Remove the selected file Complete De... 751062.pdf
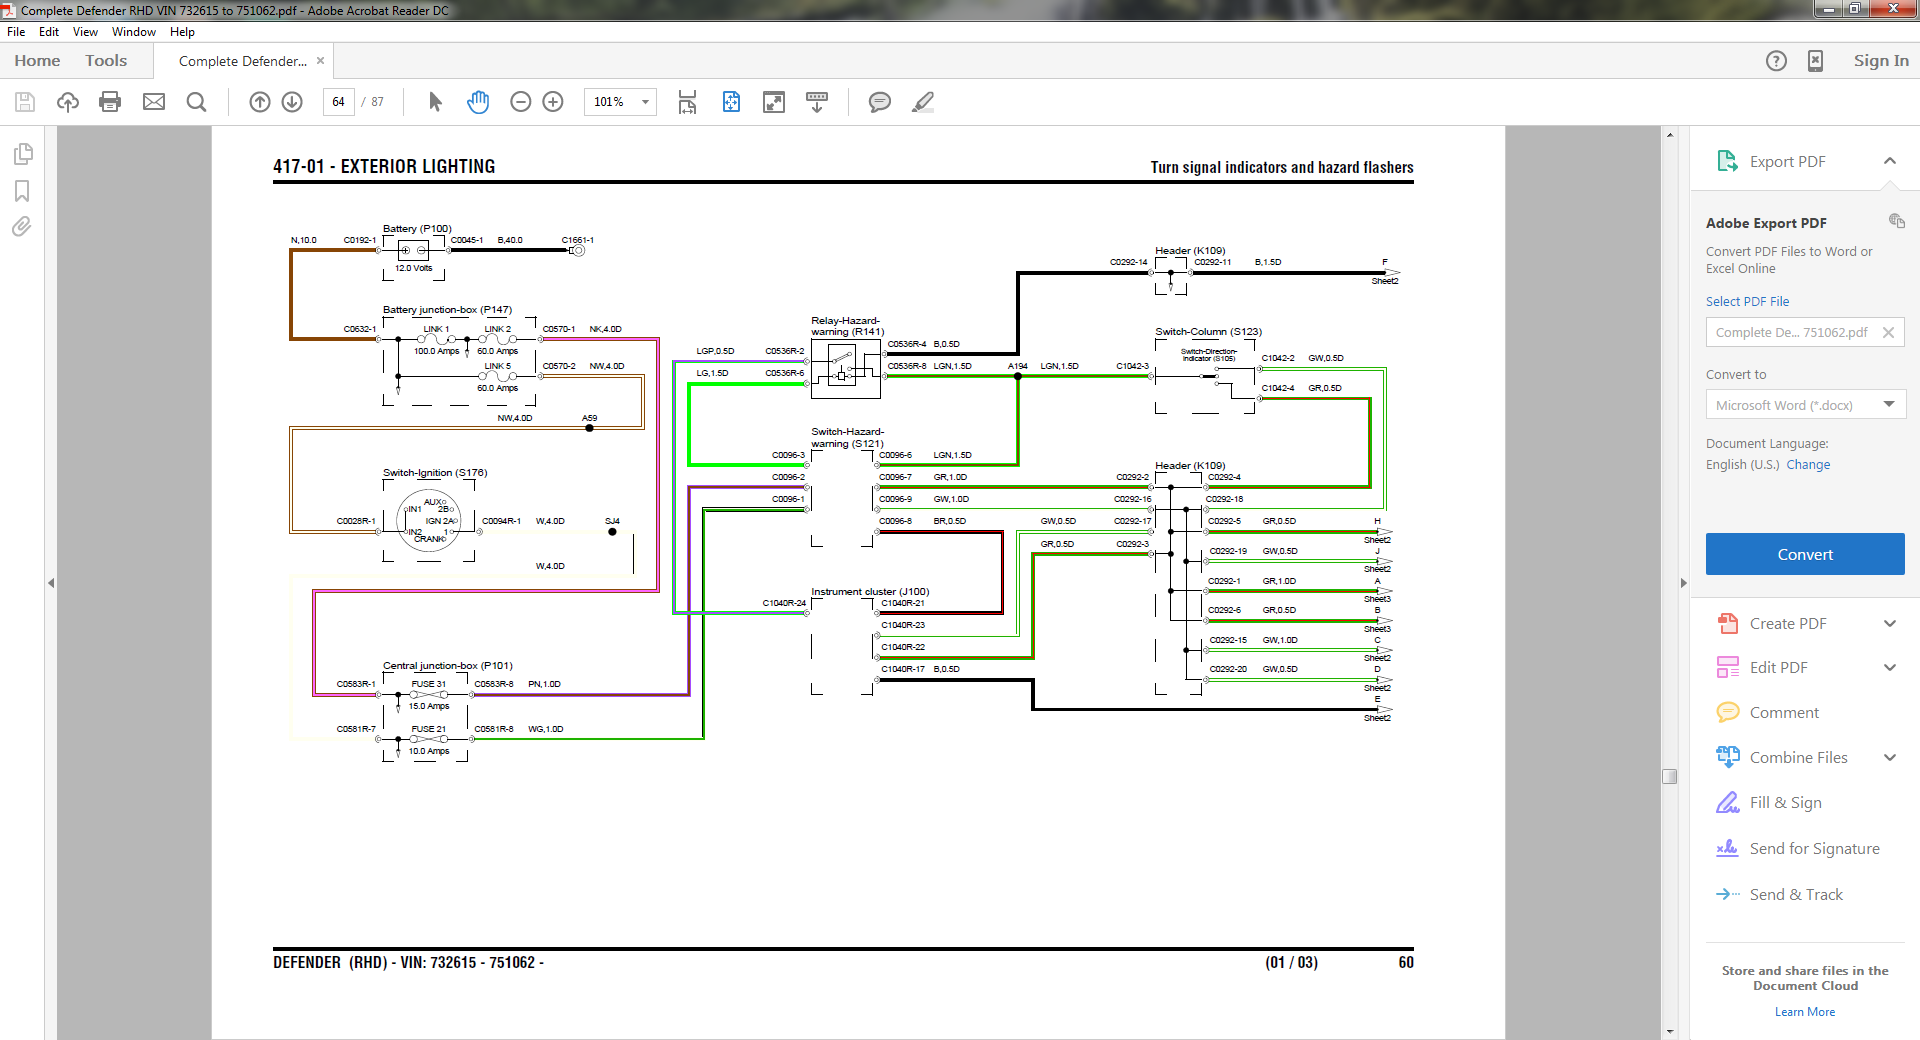The image size is (1920, 1040). 1888,333
